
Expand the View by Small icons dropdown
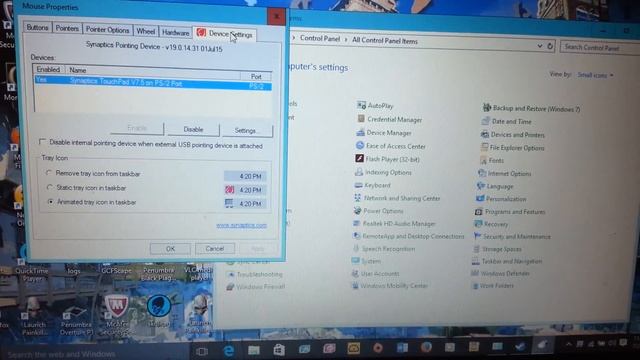(595, 75)
